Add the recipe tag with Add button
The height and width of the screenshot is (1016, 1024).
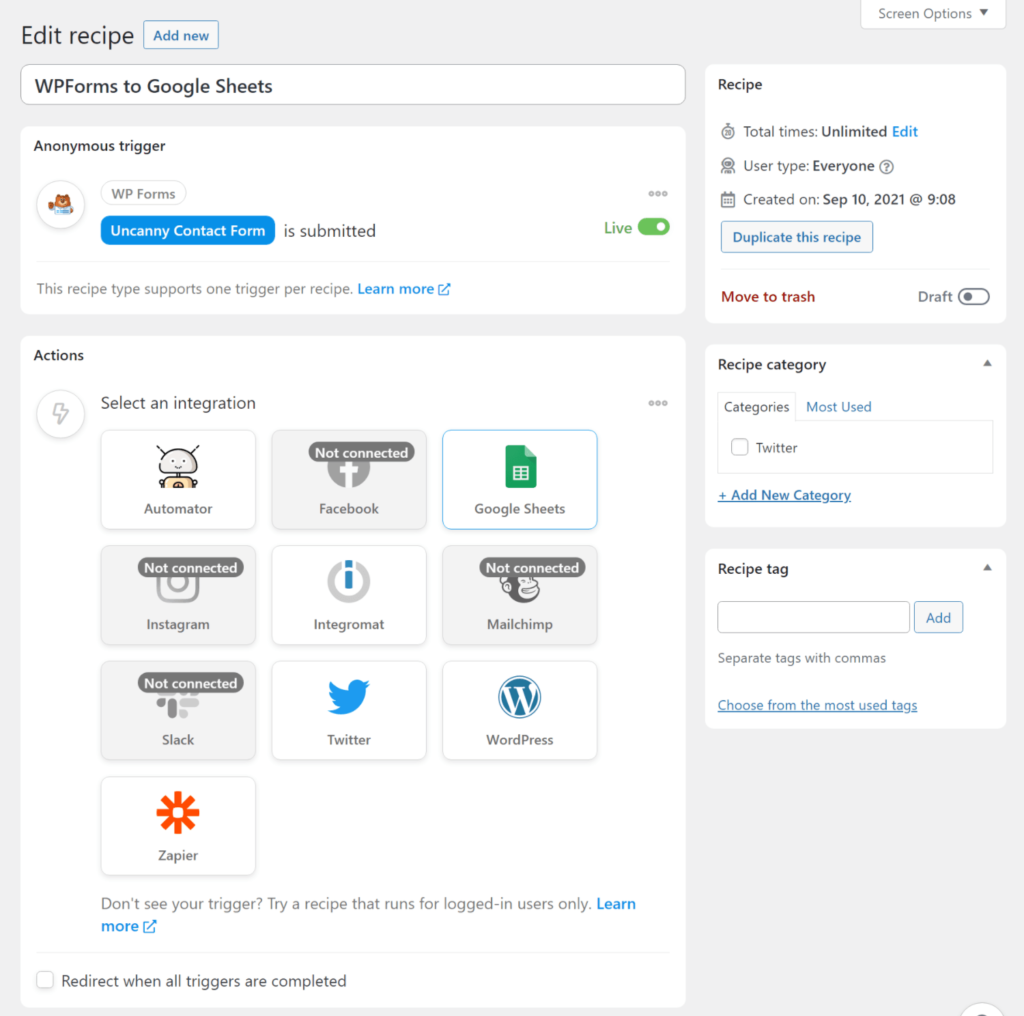tap(938, 618)
